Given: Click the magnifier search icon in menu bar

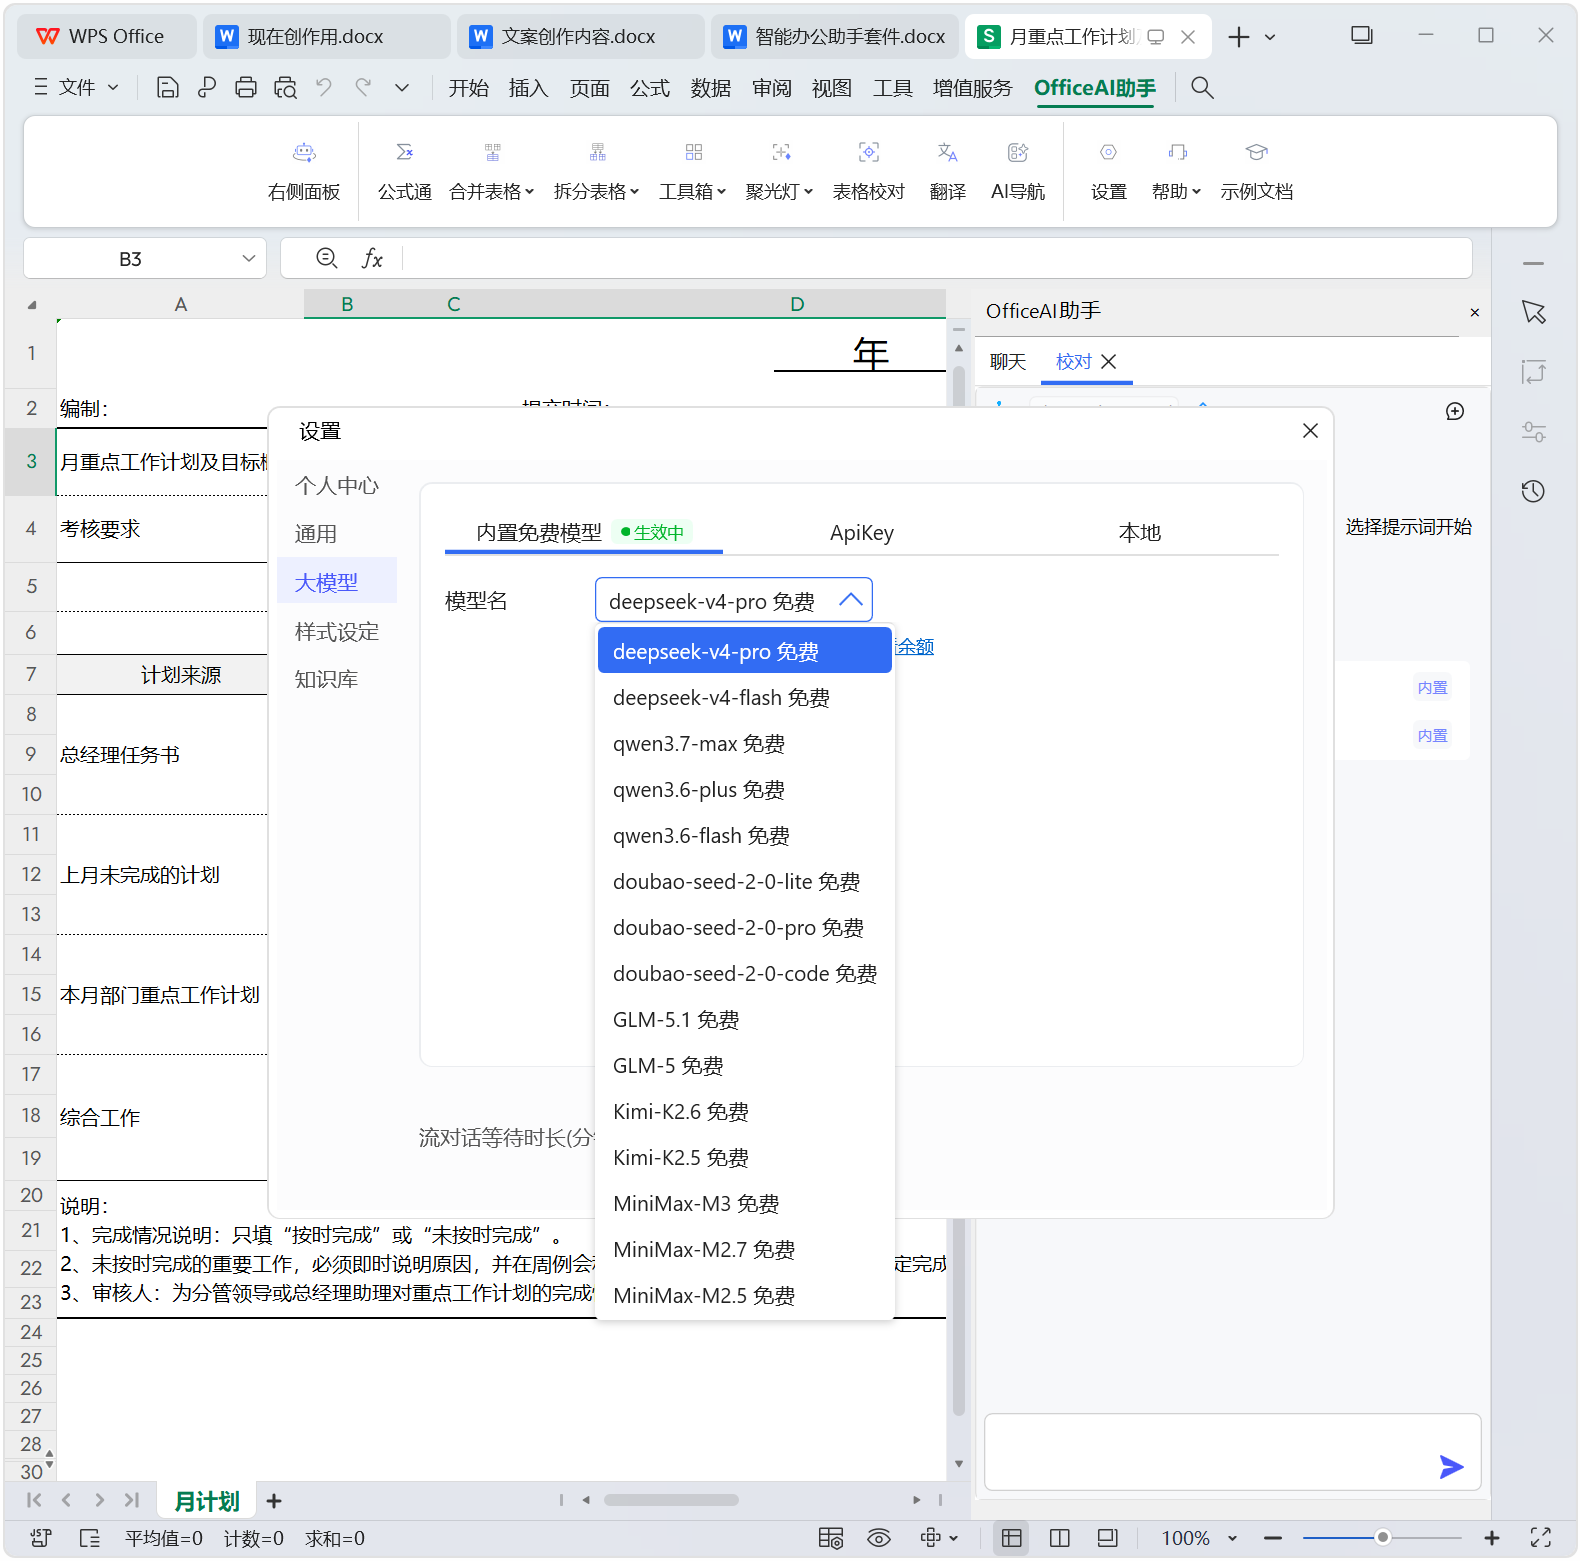Looking at the screenshot, I should click(1202, 88).
